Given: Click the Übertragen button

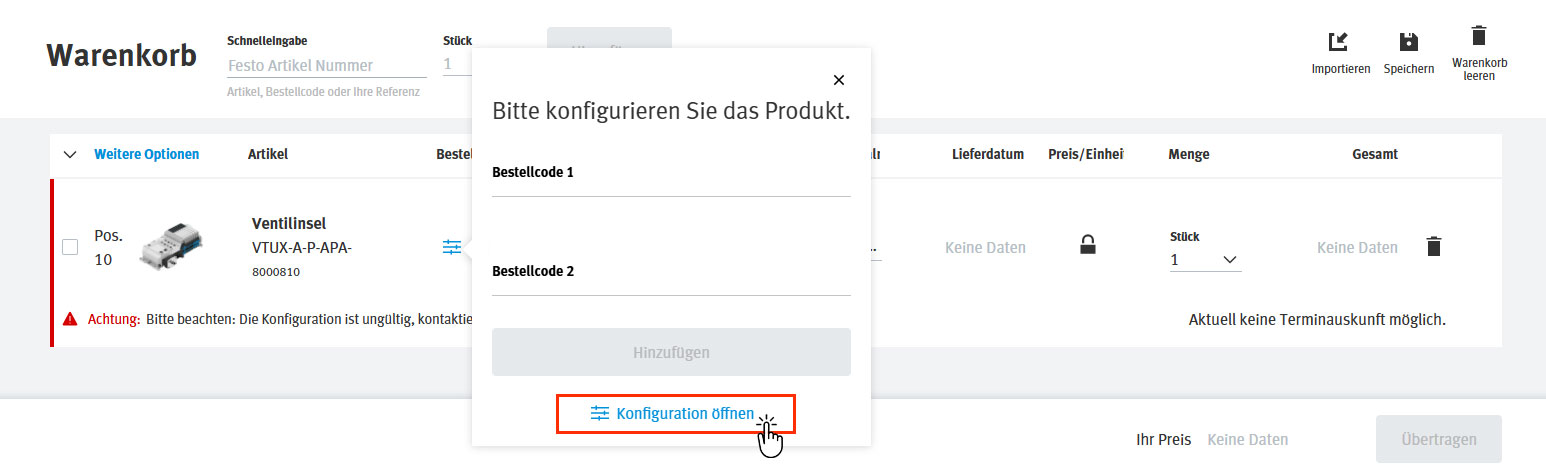Looking at the screenshot, I should [1438, 439].
